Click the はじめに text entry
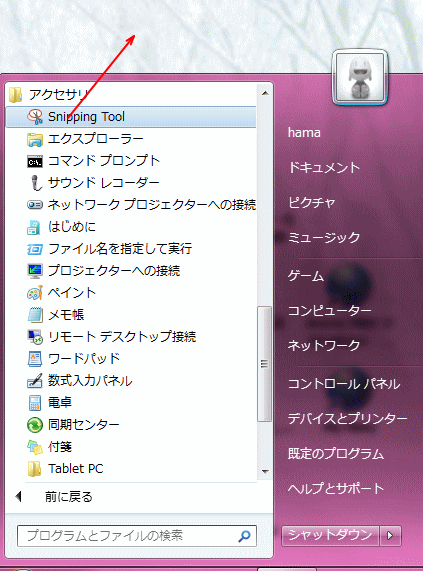Viewport: 423px width, 571px height. pos(72,227)
